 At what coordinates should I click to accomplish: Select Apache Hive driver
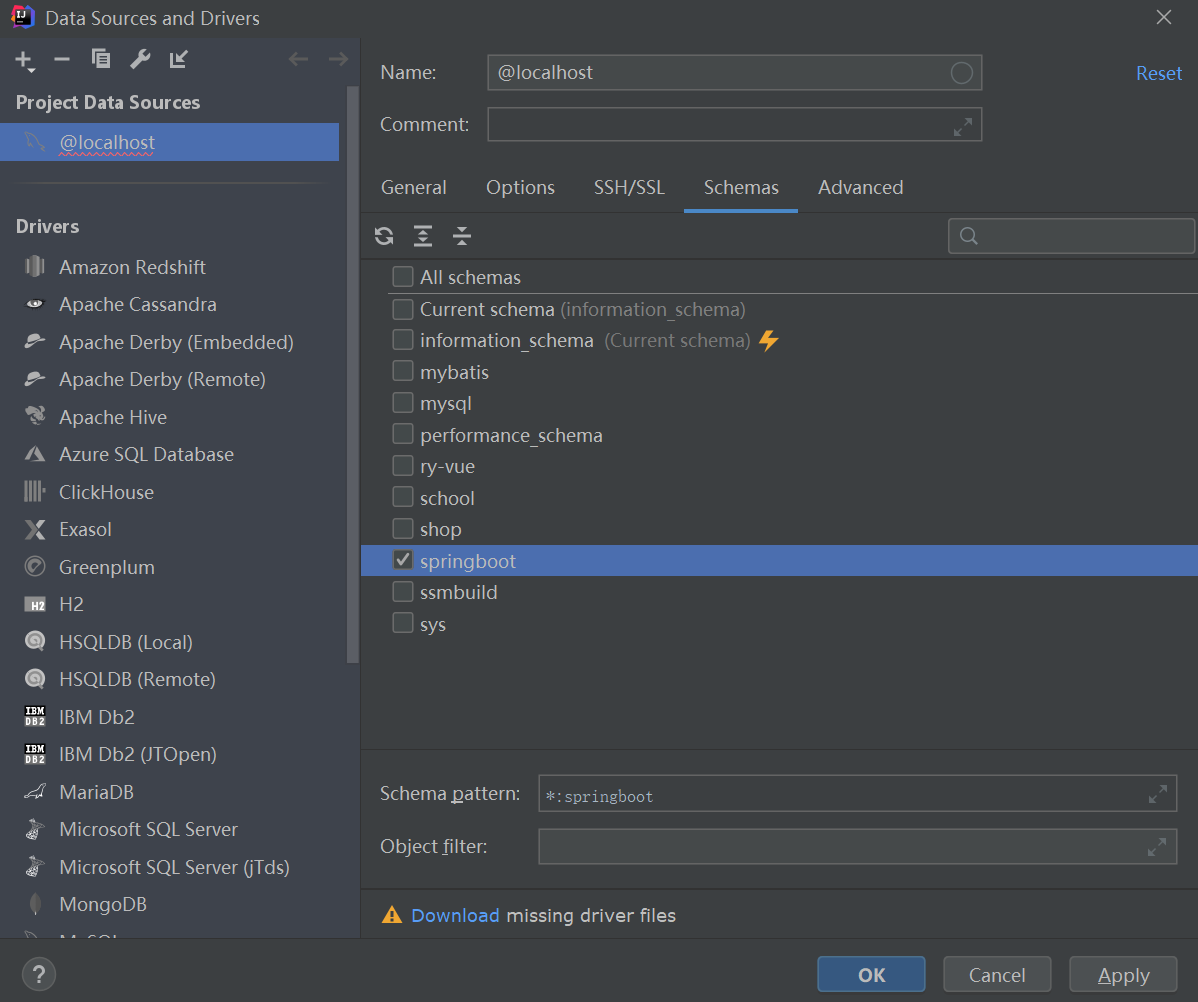[x=112, y=417]
